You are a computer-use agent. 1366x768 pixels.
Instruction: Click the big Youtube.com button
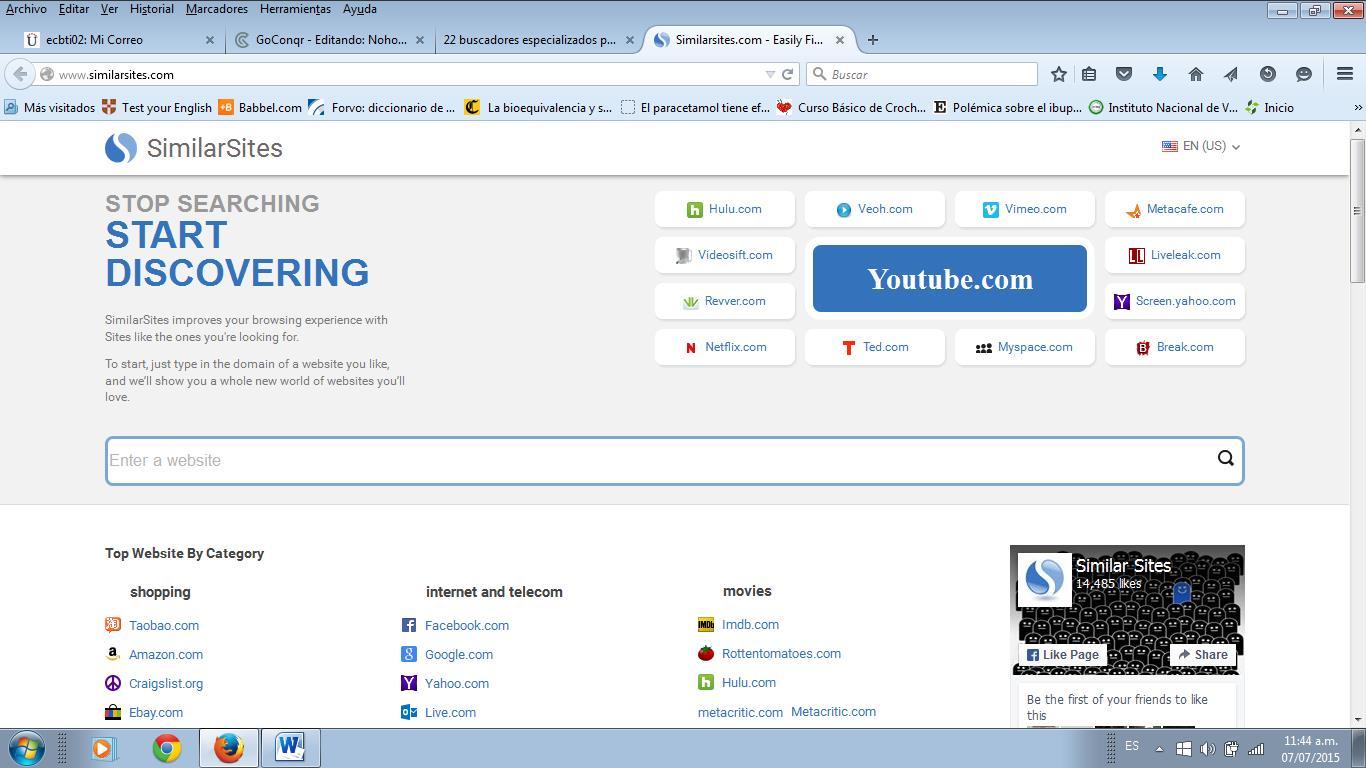pos(949,279)
